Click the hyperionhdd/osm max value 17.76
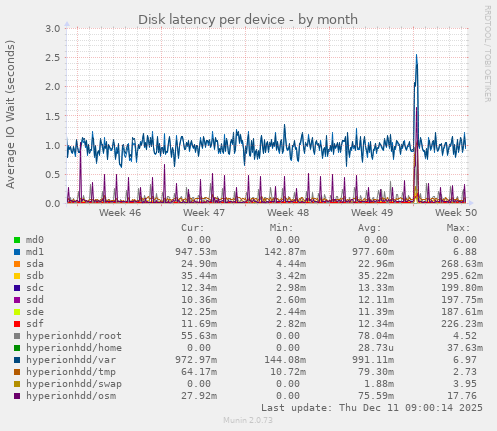Screen dimensions: 497x431 pos(462,396)
